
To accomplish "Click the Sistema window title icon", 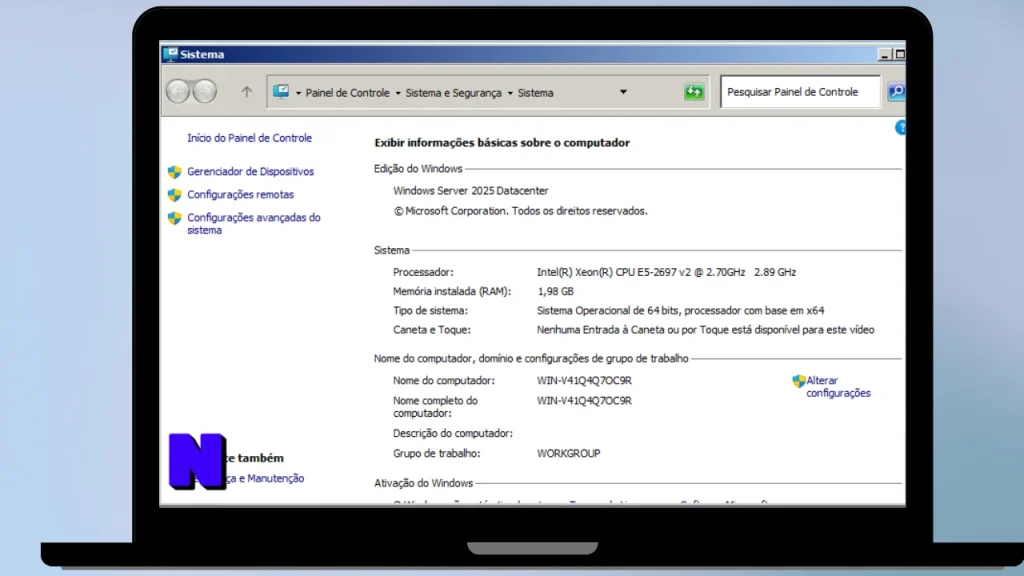I will tap(171, 54).
